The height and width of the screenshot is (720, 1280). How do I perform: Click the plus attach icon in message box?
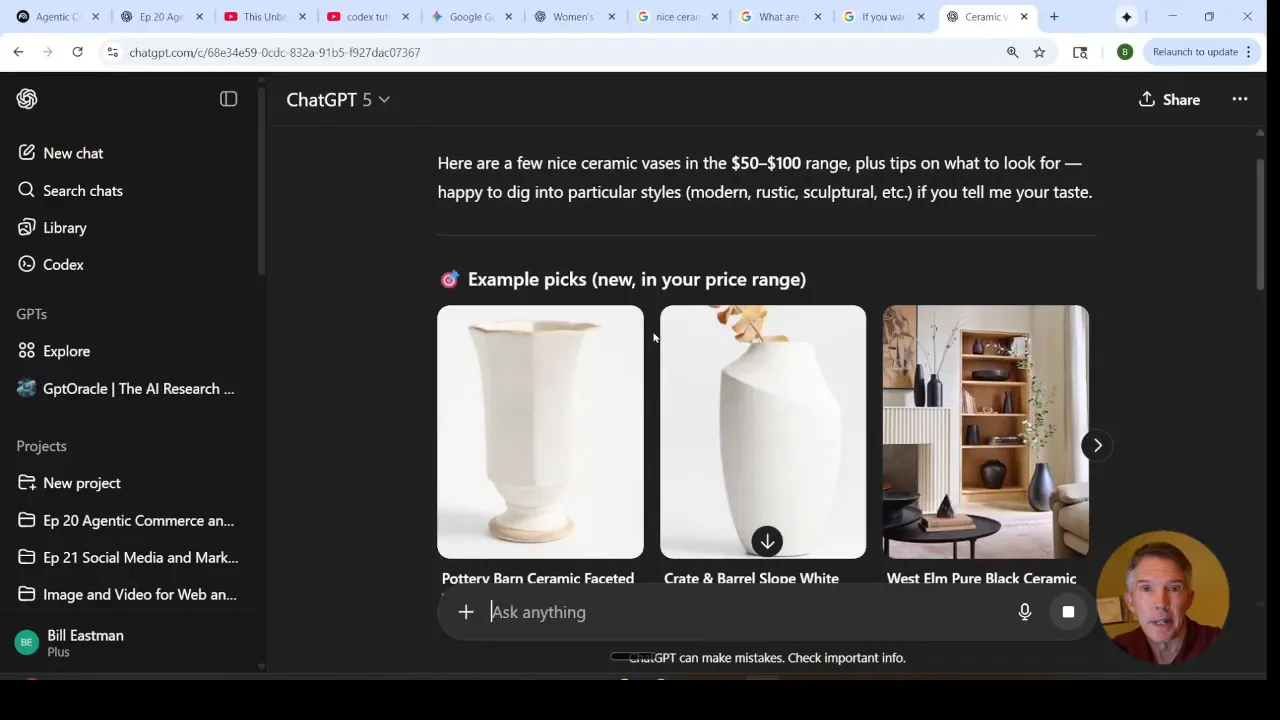[x=466, y=612]
